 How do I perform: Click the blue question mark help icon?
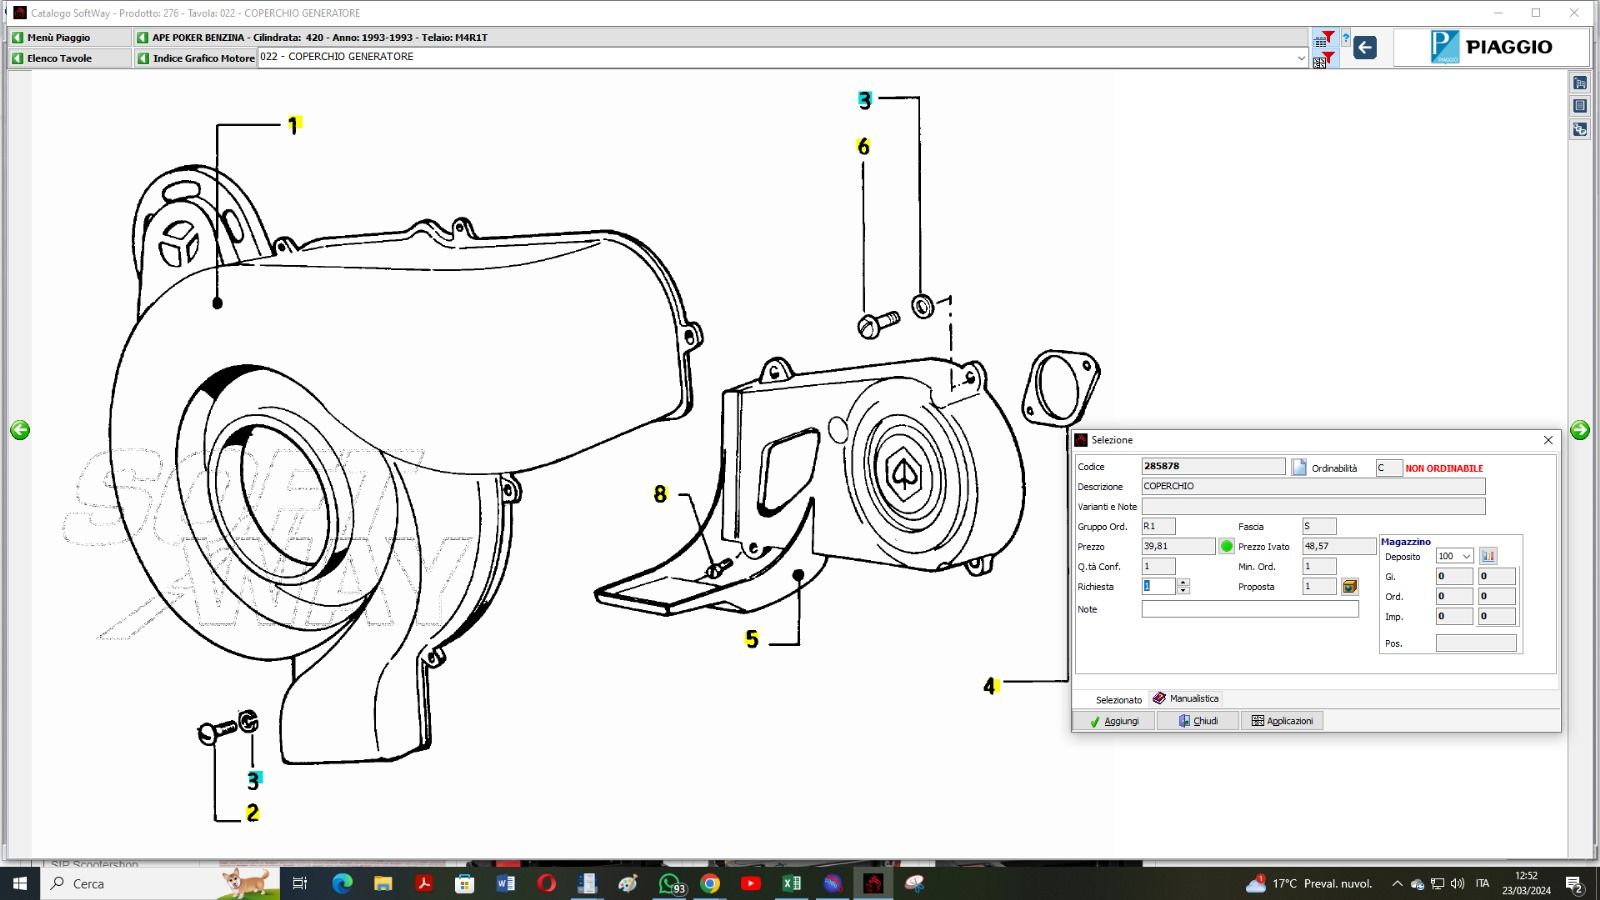1345,40
